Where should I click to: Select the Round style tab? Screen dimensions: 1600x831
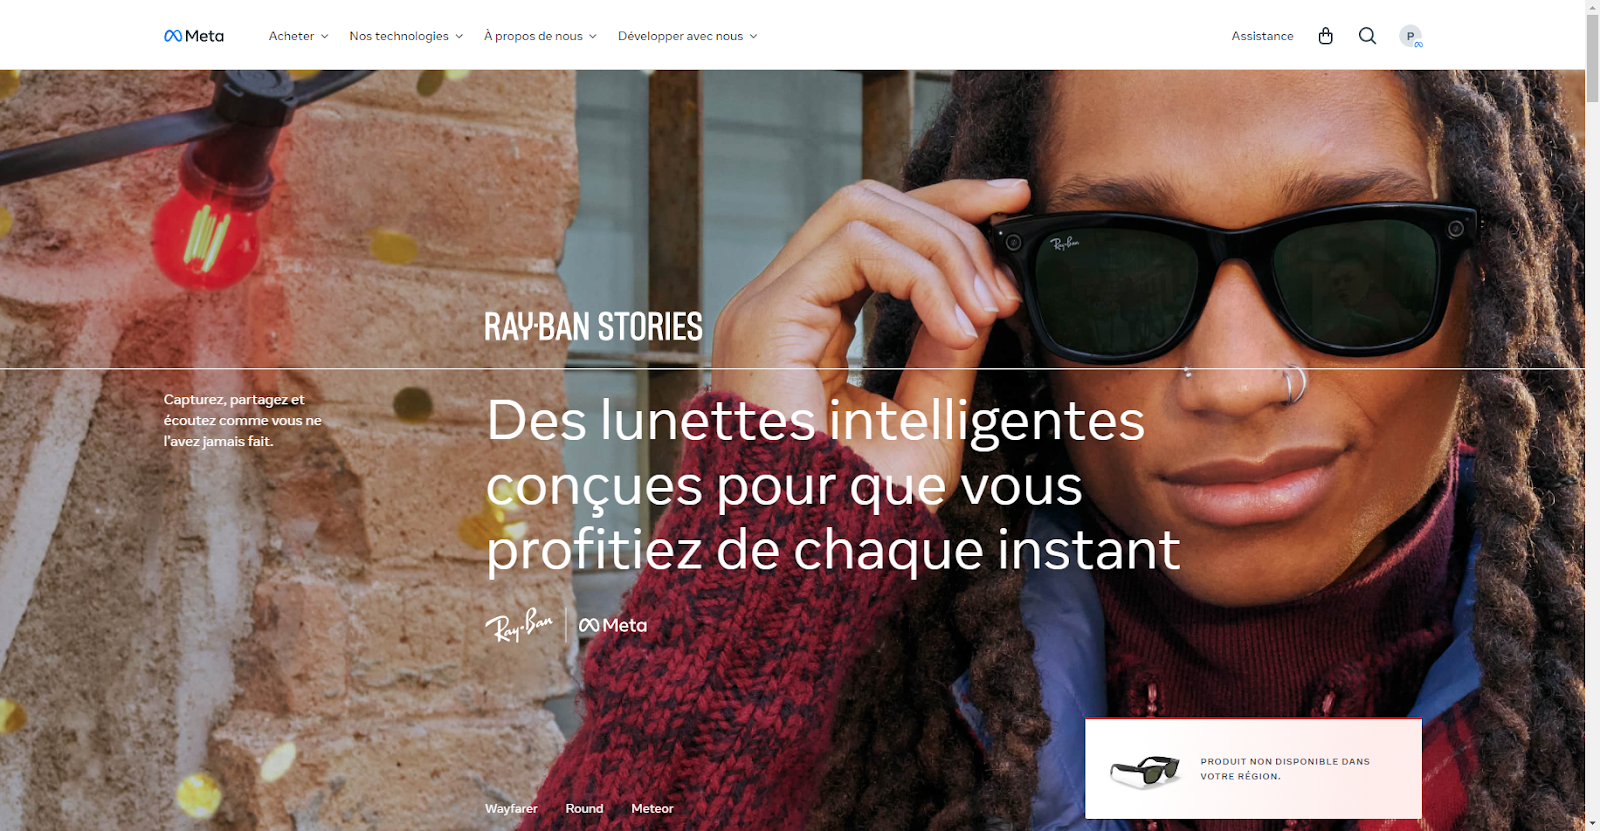(x=584, y=808)
